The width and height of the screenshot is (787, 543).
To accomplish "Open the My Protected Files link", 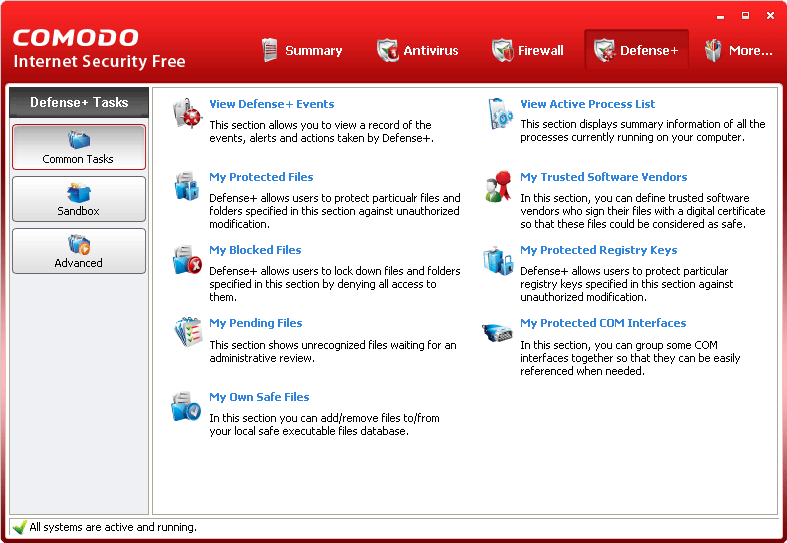I will click(x=261, y=177).
